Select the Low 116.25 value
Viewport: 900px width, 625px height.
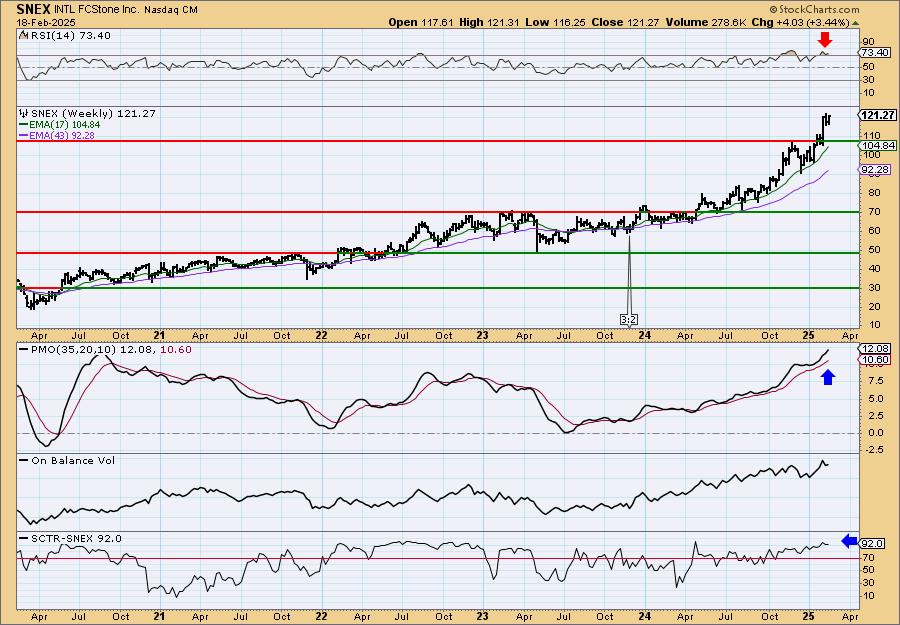pos(556,22)
